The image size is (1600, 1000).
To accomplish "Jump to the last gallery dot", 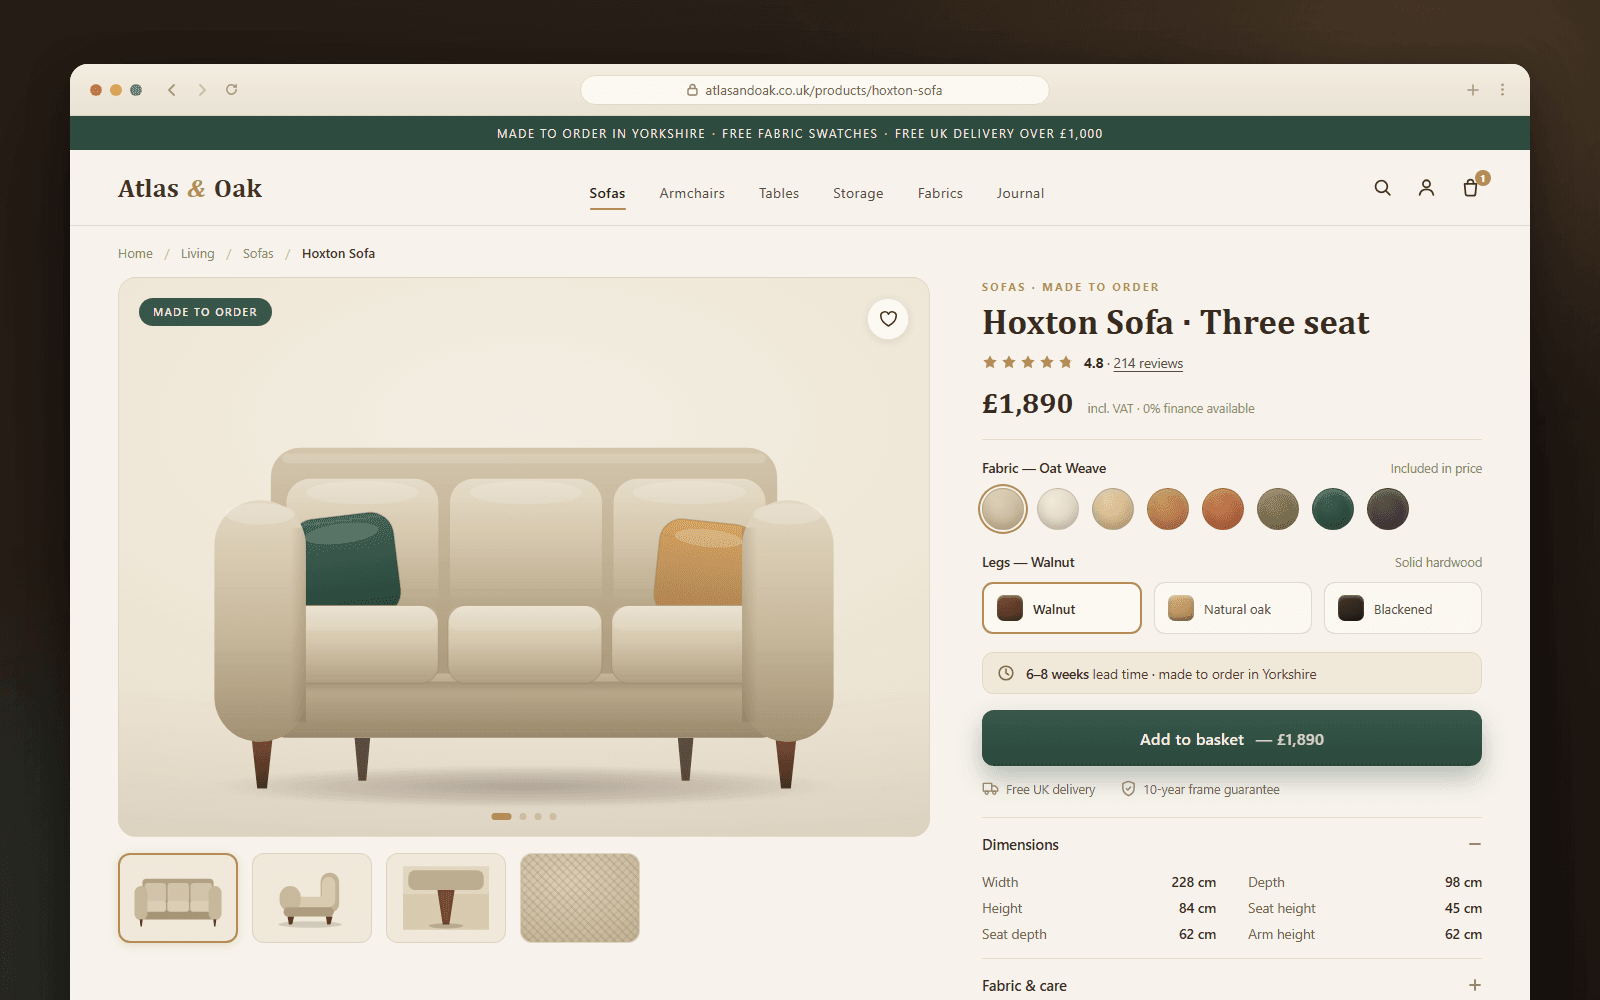I will (553, 816).
